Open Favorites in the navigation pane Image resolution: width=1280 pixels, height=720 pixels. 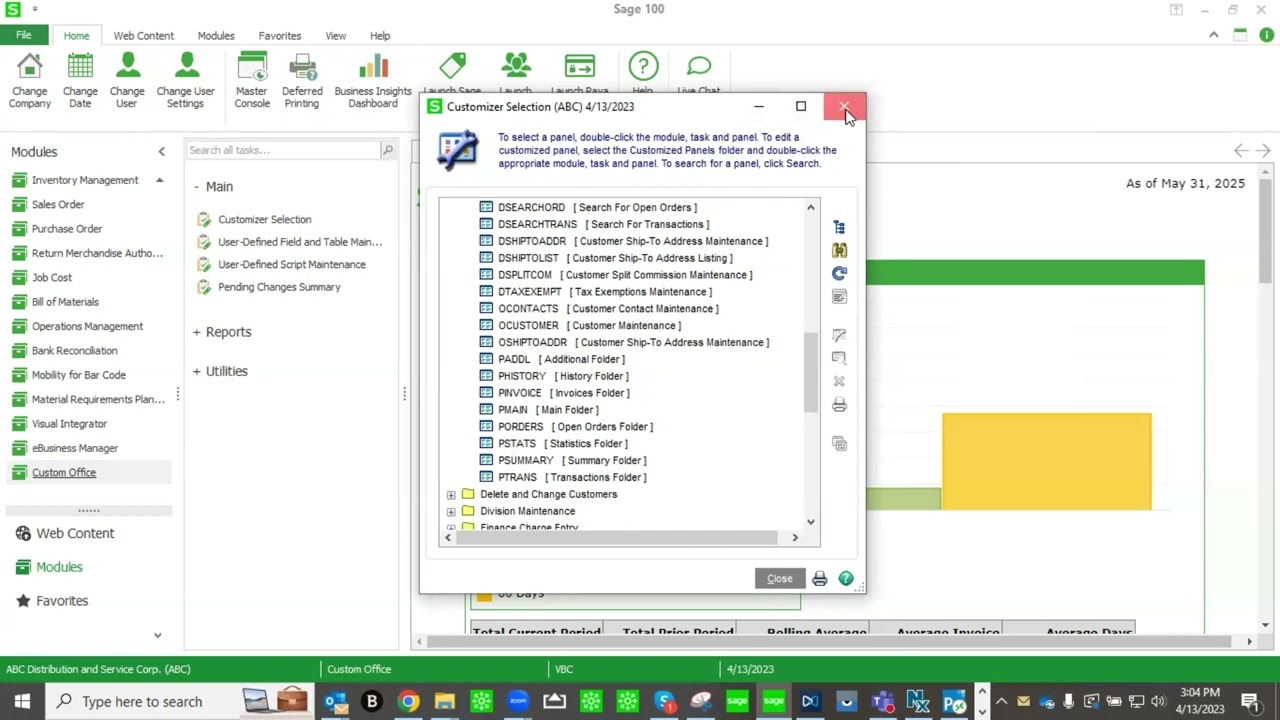(x=62, y=601)
